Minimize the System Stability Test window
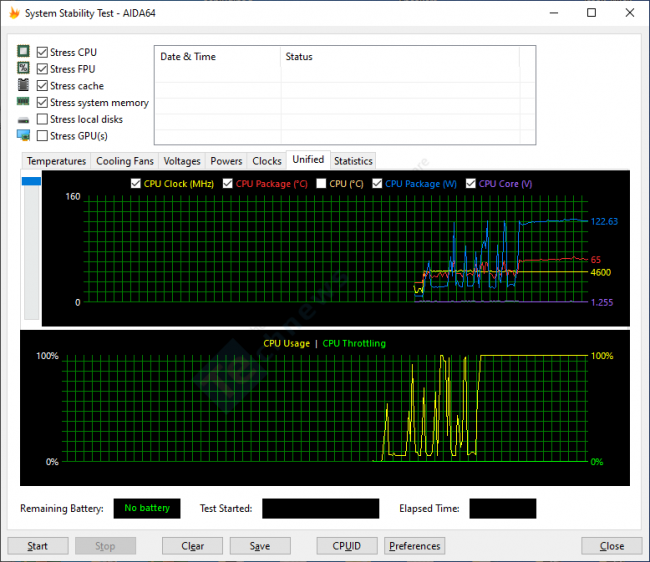The image size is (650, 562). click(554, 13)
